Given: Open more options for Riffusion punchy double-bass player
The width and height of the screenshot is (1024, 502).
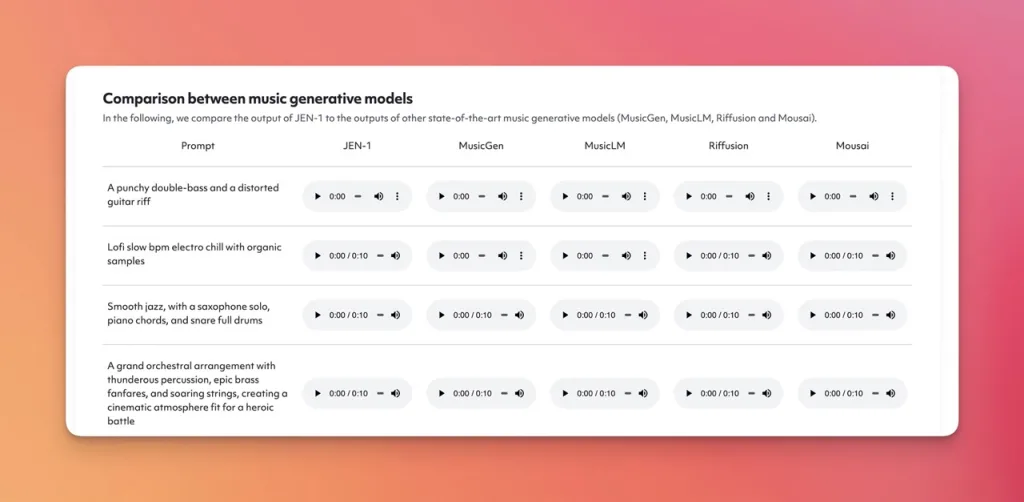Looking at the screenshot, I should pos(770,197).
